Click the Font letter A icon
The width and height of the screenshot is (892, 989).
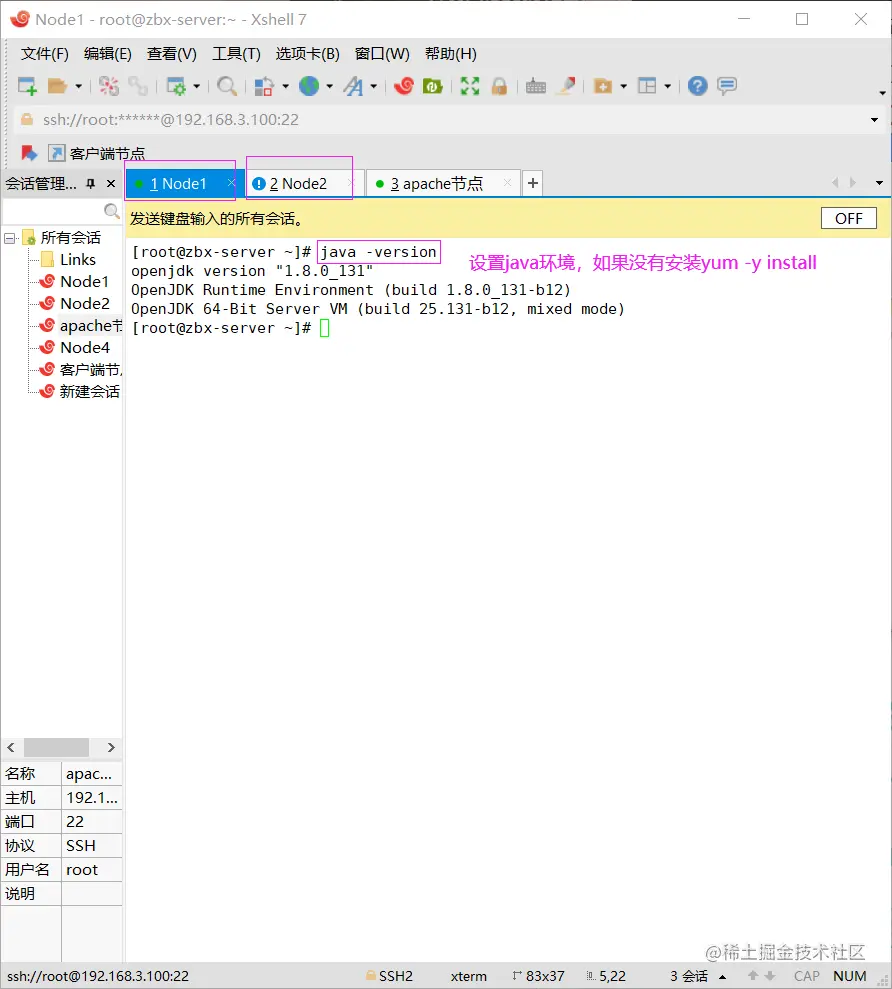pyautogui.click(x=353, y=86)
